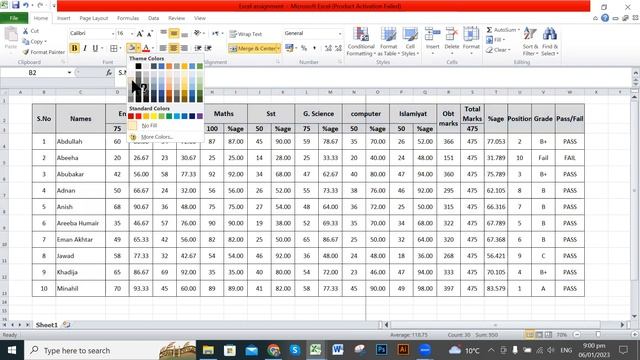Click the AutoSum sigma icon
The width and height of the screenshot is (640, 360).
click(489, 30)
